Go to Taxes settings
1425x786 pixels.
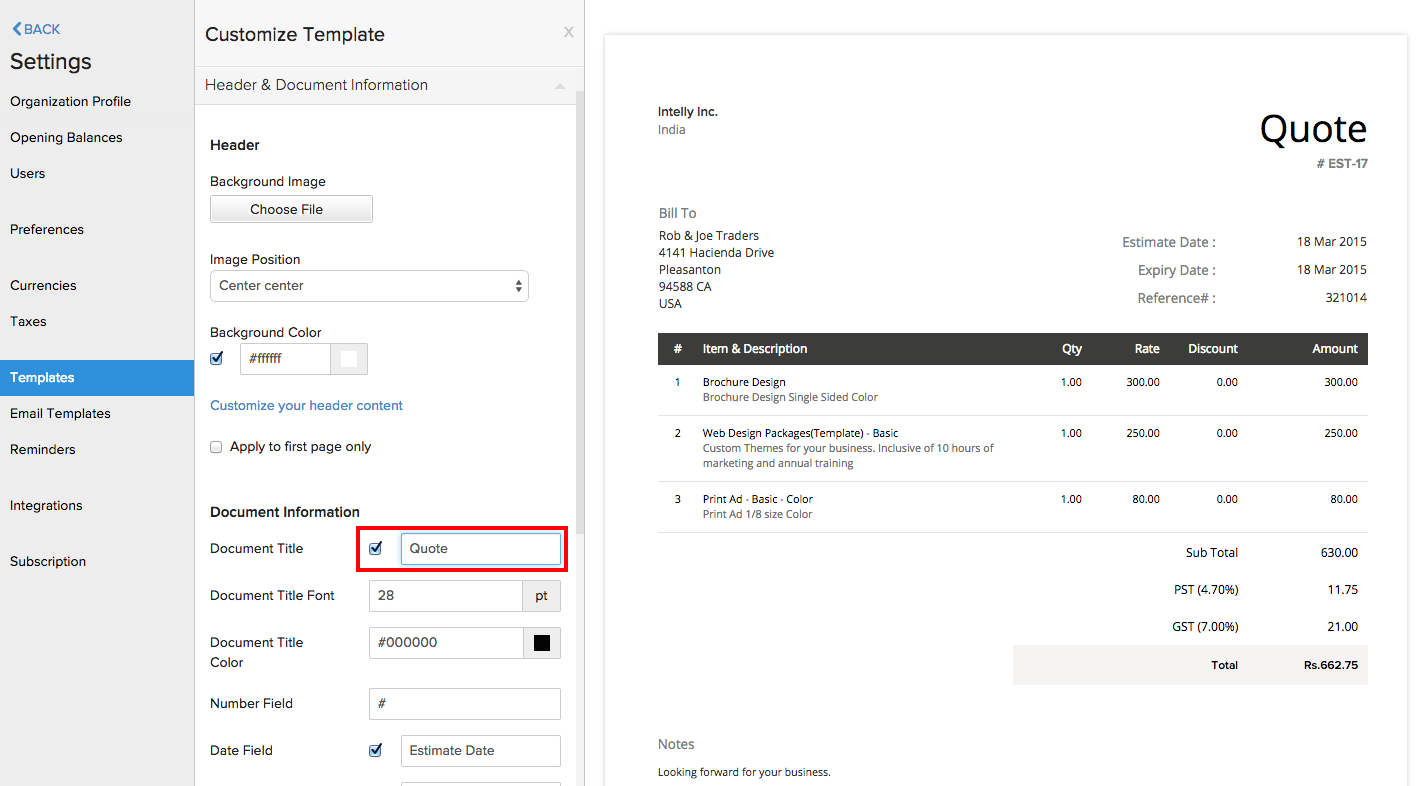28,321
